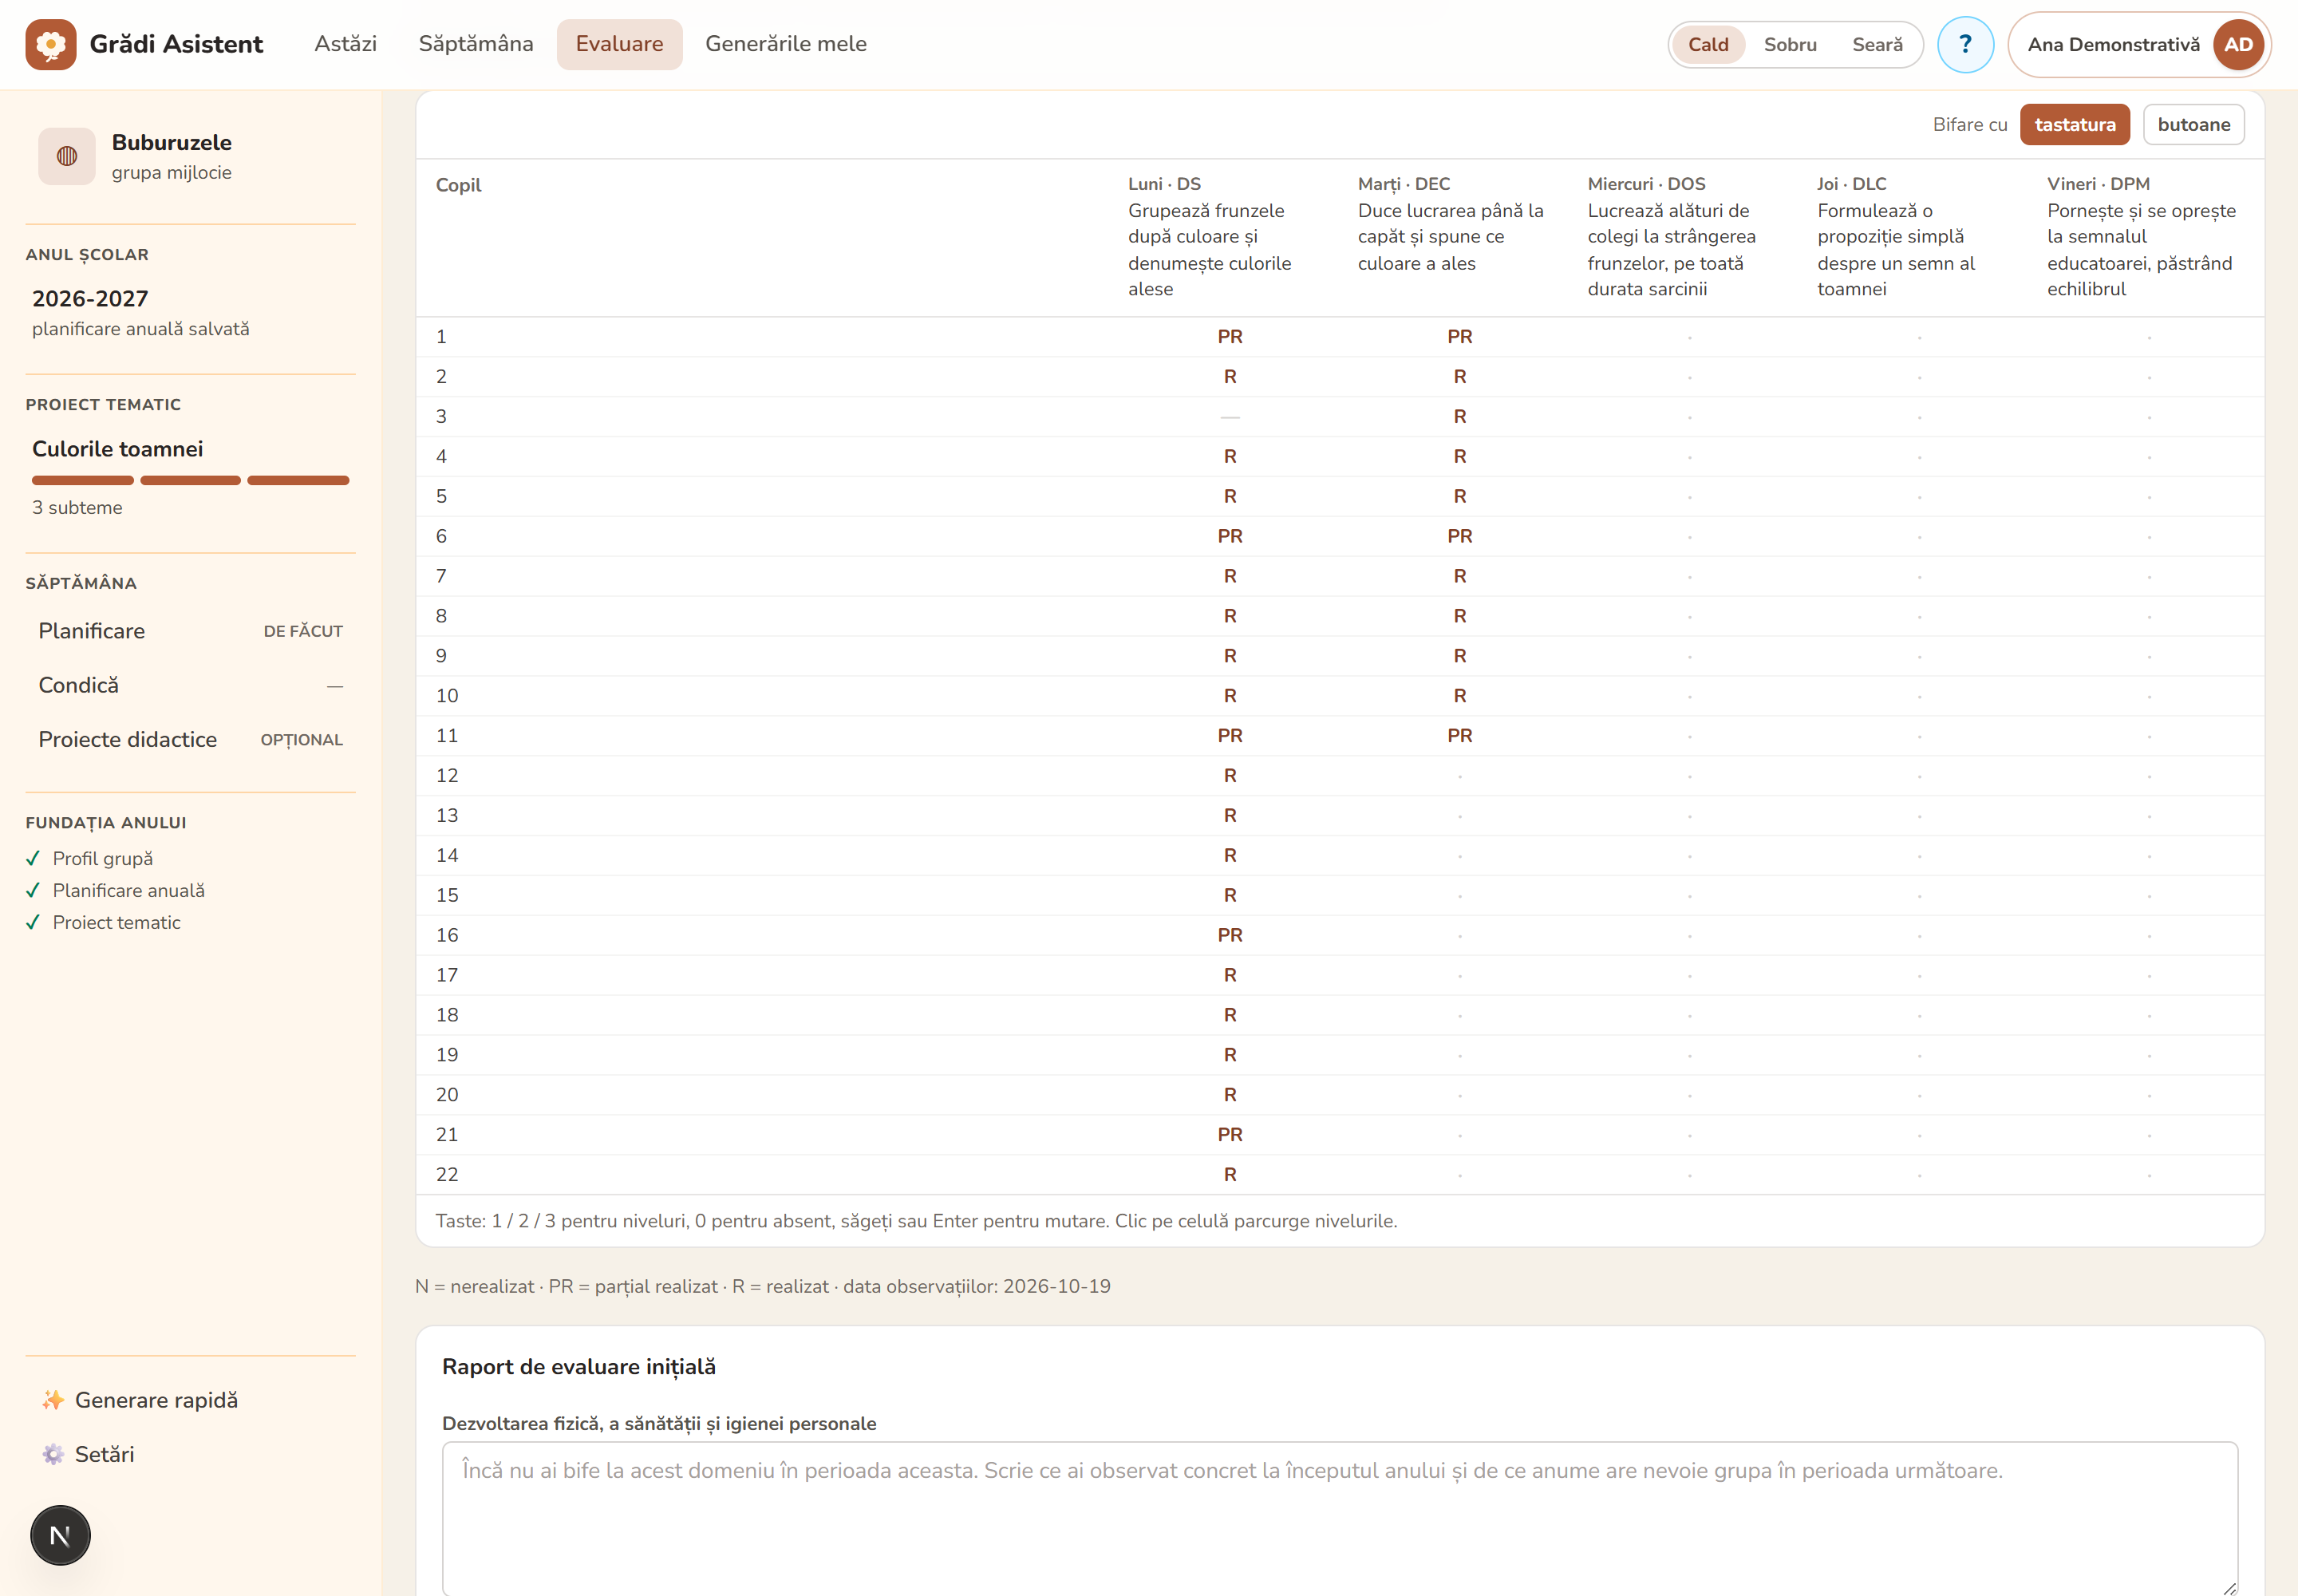Open Planificare in the weekly sidebar
The image size is (2298, 1596).
point(190,631)
